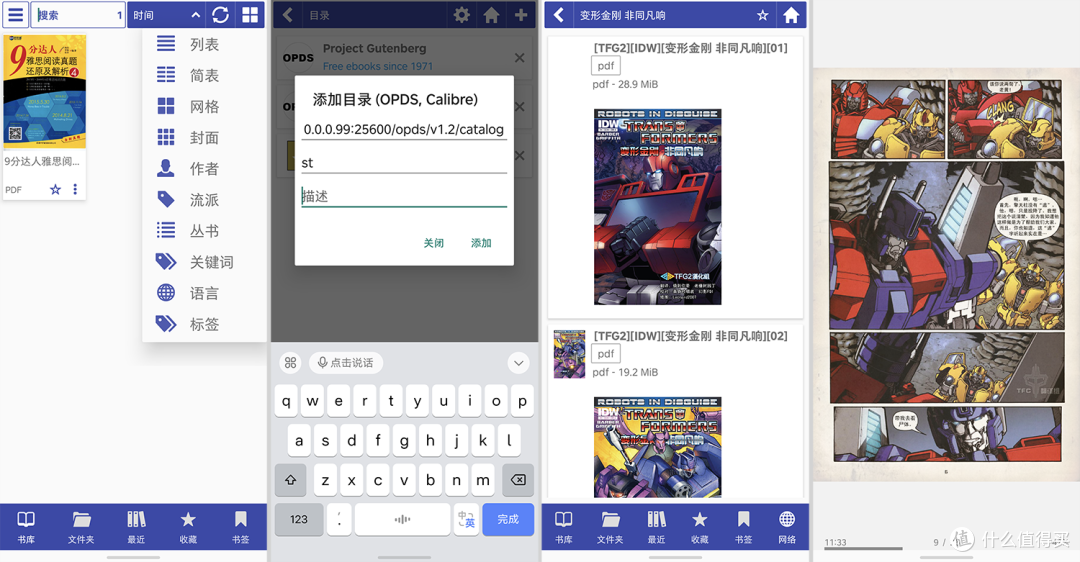1080x562 pixels.
Task: Open 书库 library tab in left screen
Action: click(26, 527)
